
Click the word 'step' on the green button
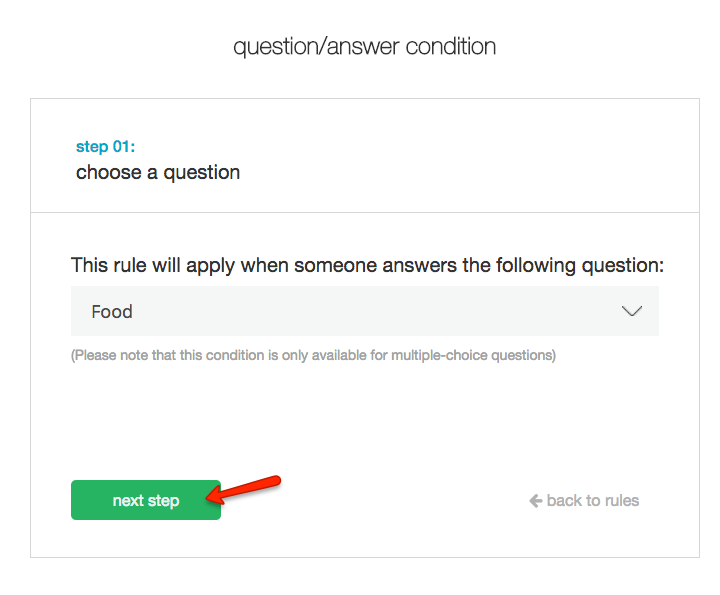pyautogui.click(x=164, y=500)
